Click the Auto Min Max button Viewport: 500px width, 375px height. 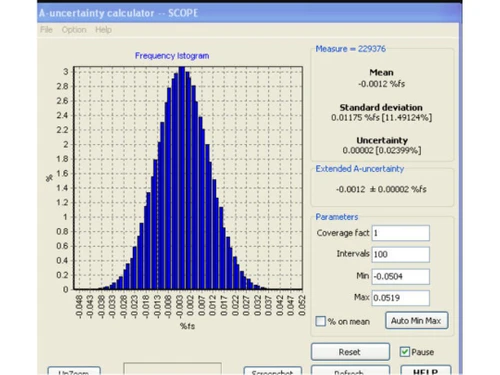[416, 321]
